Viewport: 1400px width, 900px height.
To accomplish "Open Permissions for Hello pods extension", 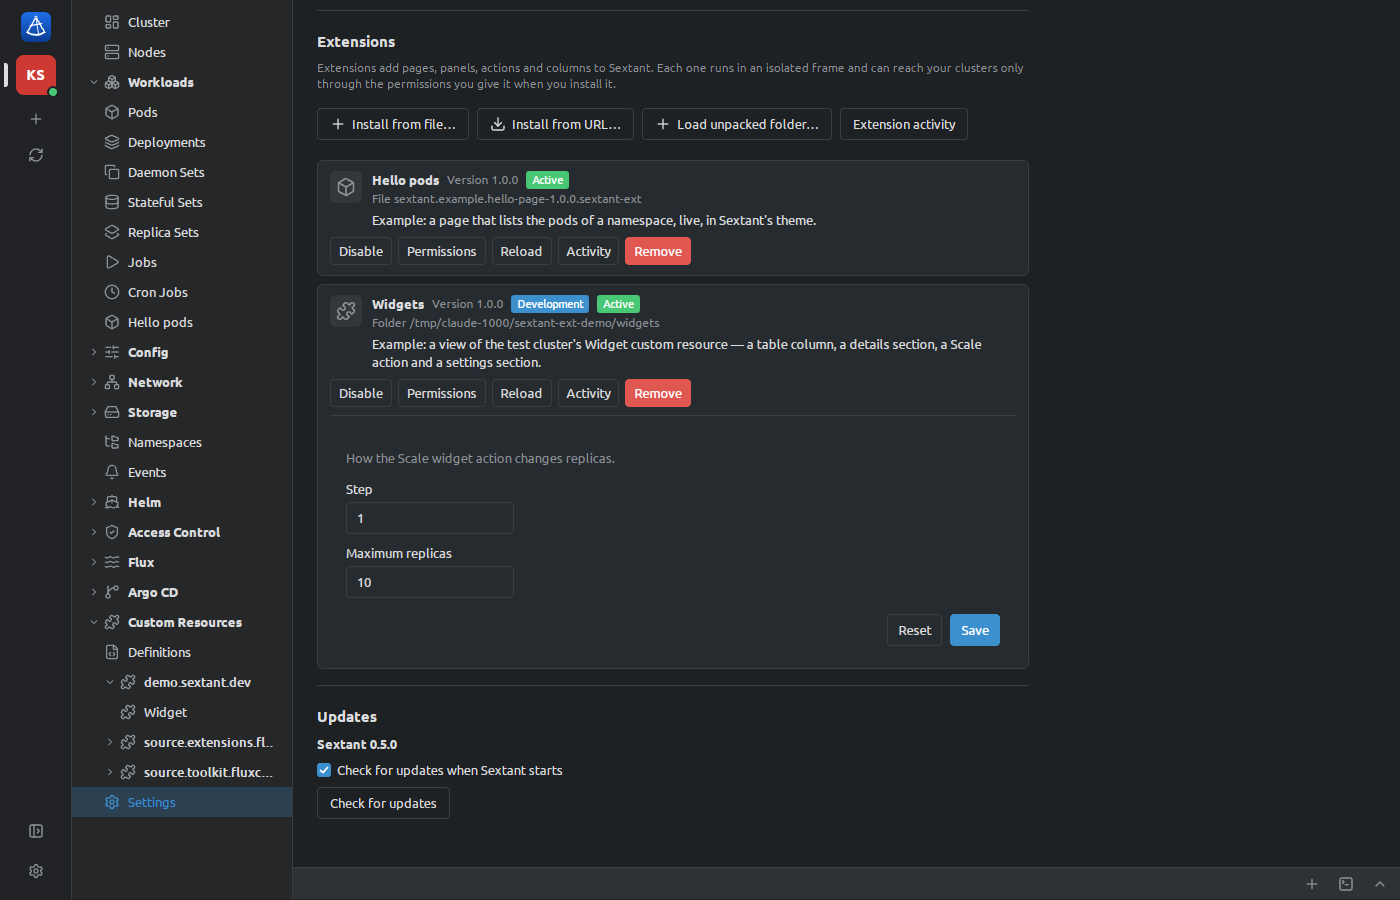I will click(x=442, y=251).
